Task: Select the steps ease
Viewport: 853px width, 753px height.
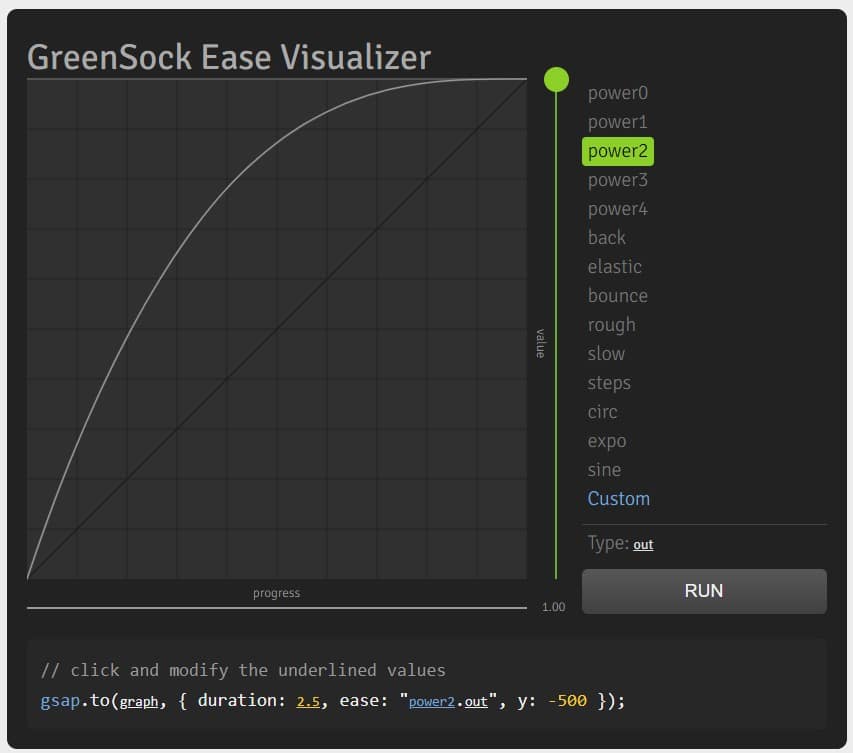Action: 609,383
